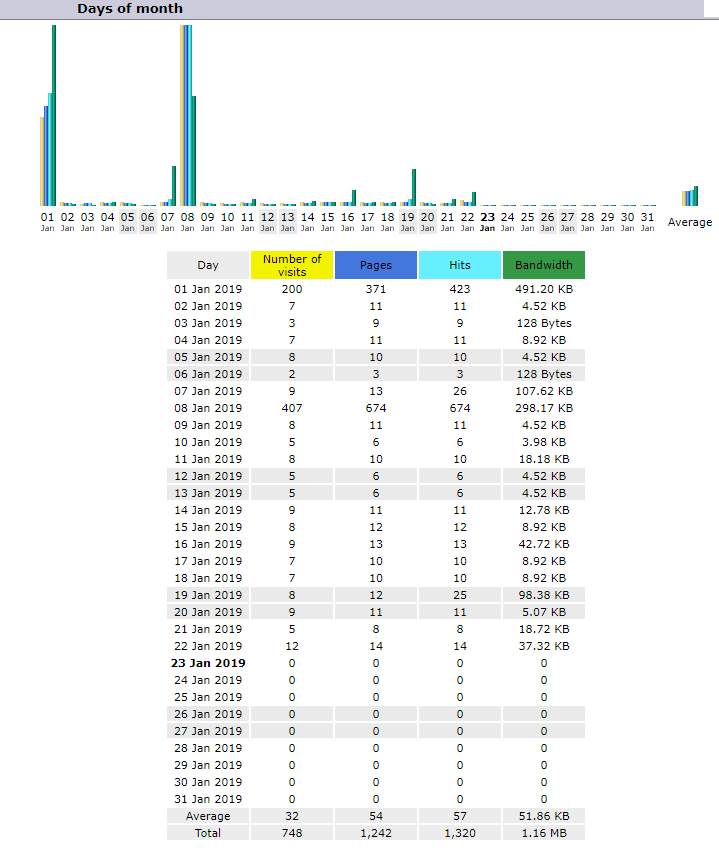Click the green bar for 07 Jan
Image resolution: width=719 pixels, height=848 pixels.
click(174, 185)
